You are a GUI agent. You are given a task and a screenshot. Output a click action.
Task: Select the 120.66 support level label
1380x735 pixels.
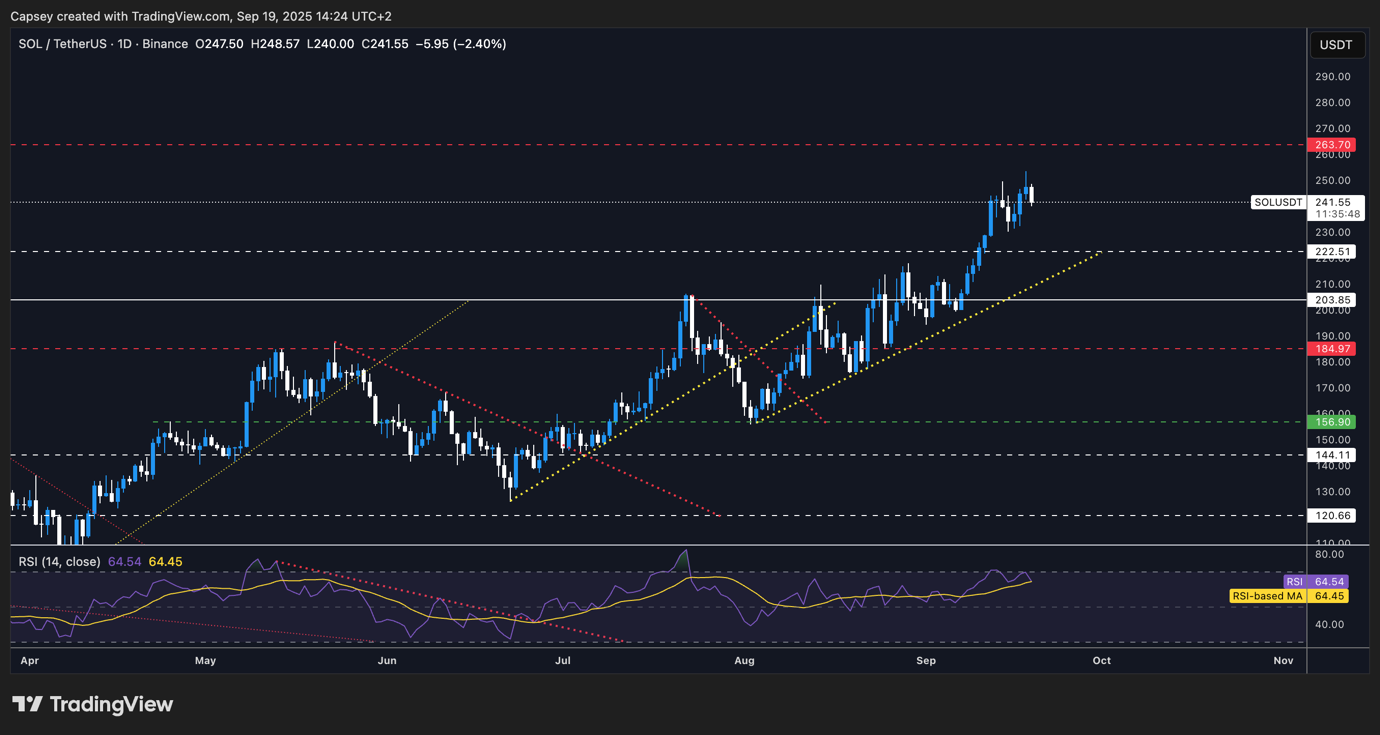[1331, 516]
